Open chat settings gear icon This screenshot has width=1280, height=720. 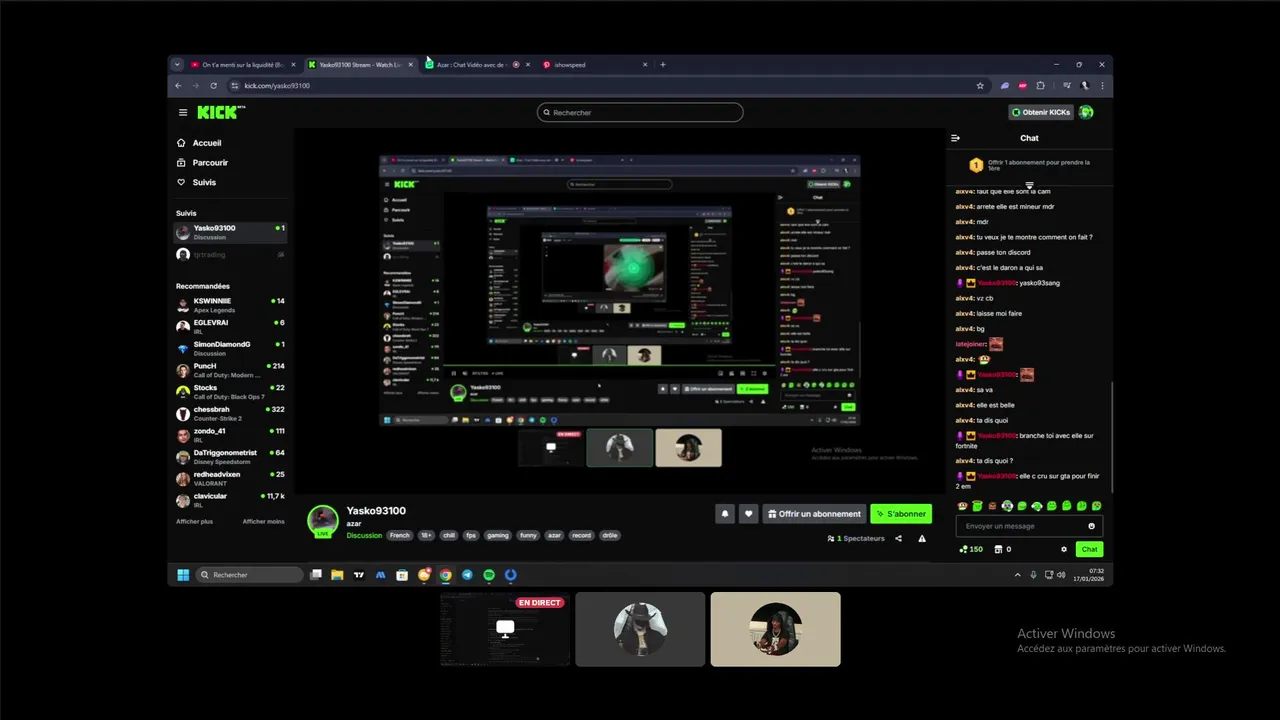pos(1064,549)
